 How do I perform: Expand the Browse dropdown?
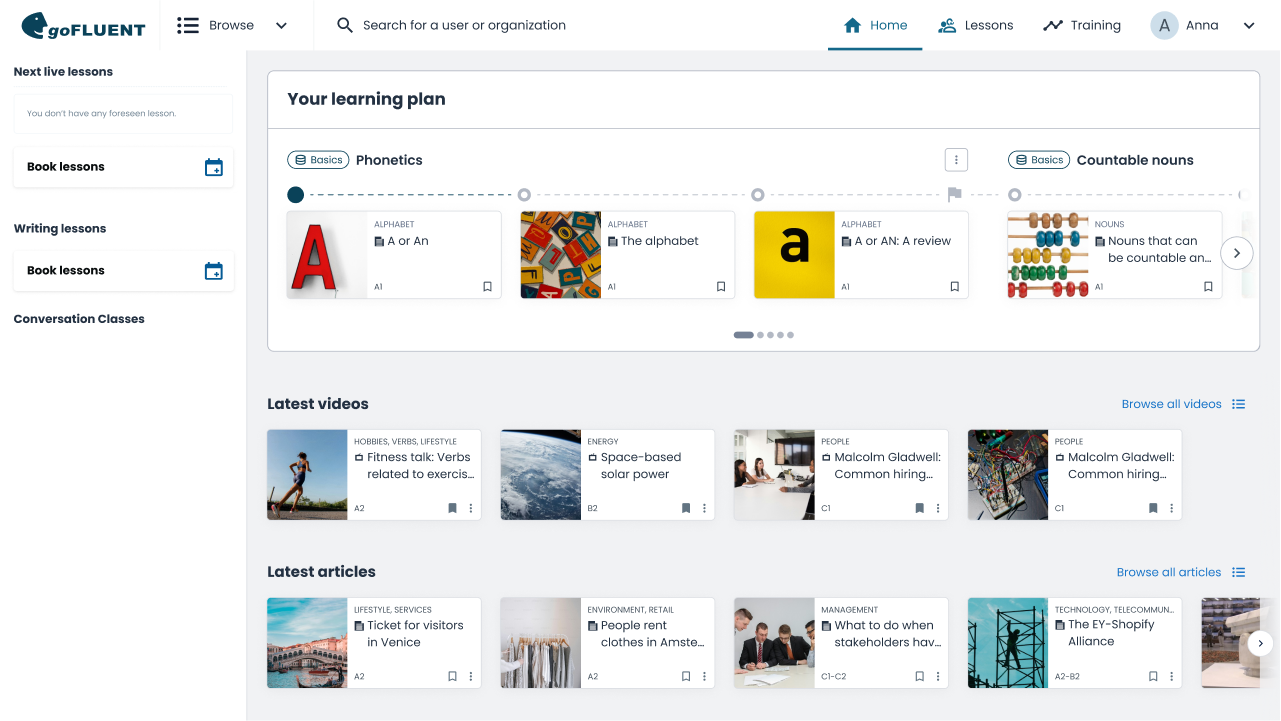point(281,24)
